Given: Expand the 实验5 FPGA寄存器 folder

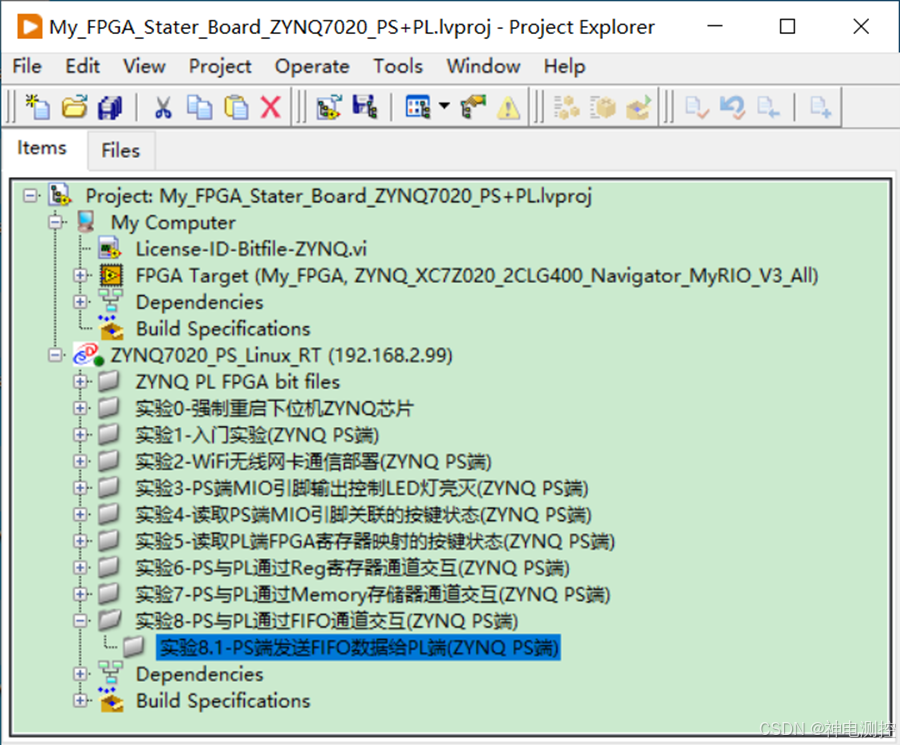Looking at the screenshot, I should click(81, 541).
